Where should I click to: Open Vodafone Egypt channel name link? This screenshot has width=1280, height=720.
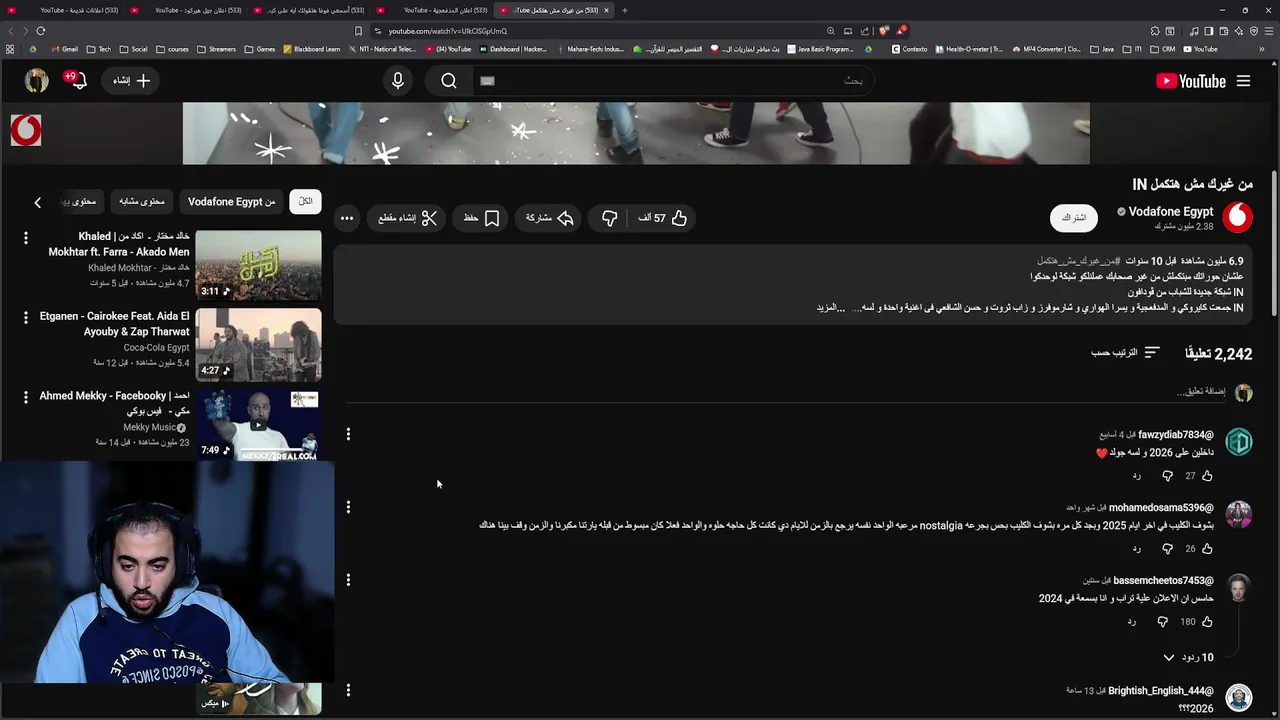click(x=1171, y=212)
